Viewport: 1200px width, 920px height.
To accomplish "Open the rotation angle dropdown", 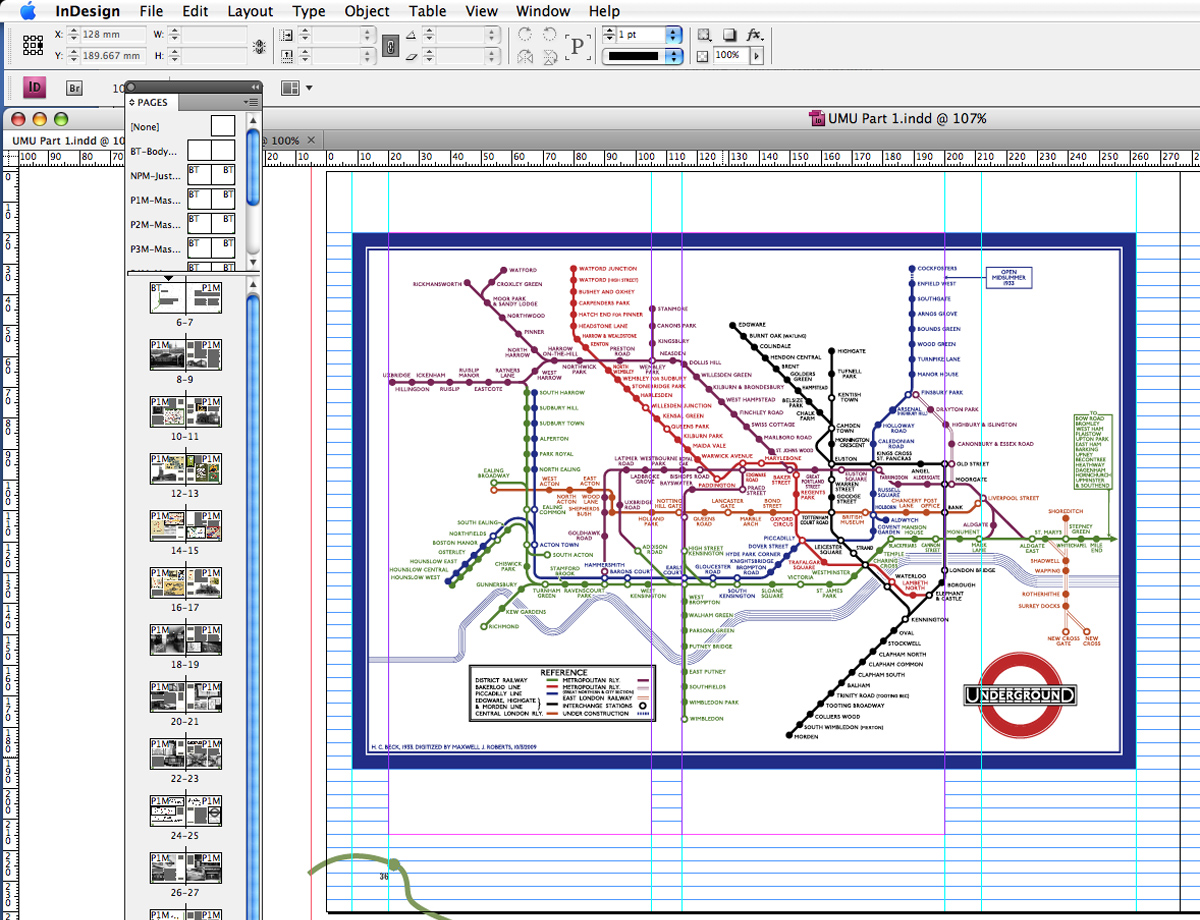I will point(491,35).
